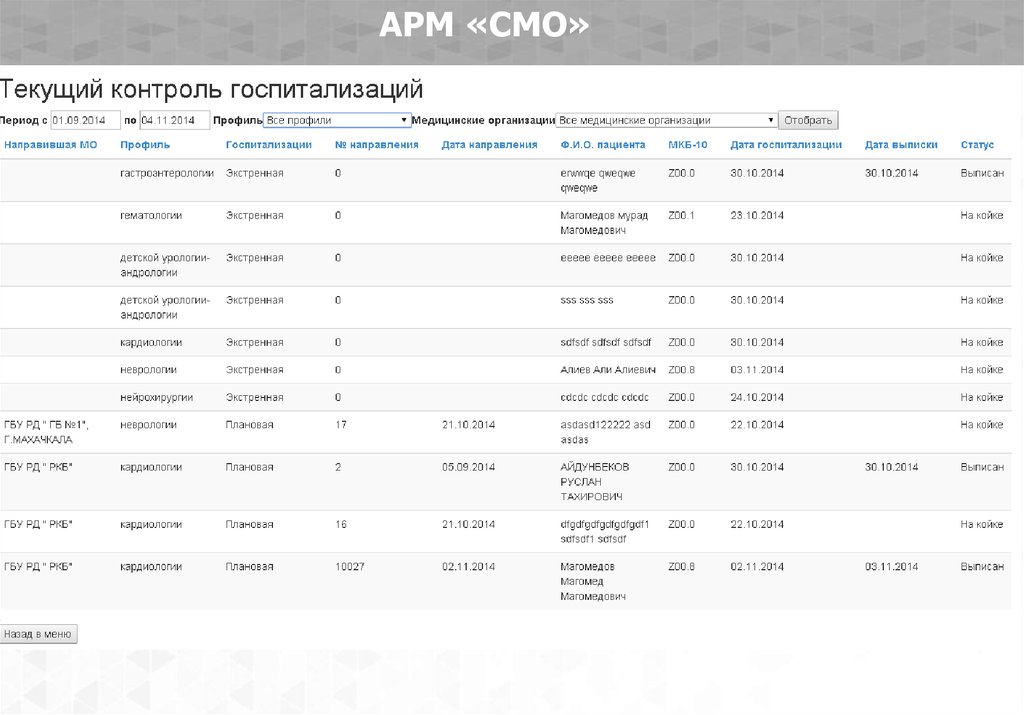This screenshot has height=715, width=1024.
Task: Sort by № направления column header
Action: pyautogui.click(x=376, y=145)
